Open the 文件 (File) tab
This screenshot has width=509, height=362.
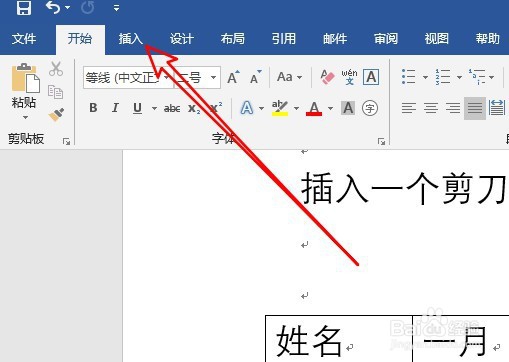tap(24, 39)
